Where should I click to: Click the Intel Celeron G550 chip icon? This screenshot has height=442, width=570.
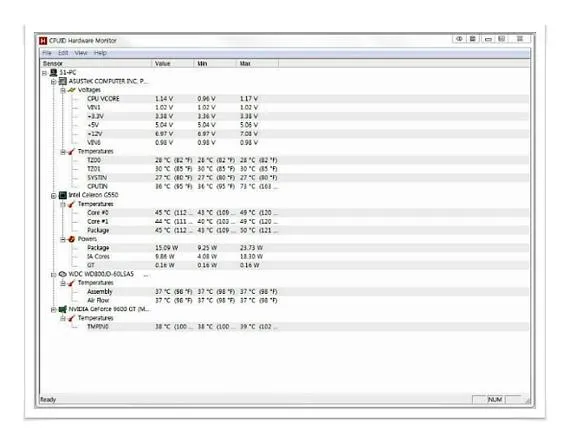(63, 195)
